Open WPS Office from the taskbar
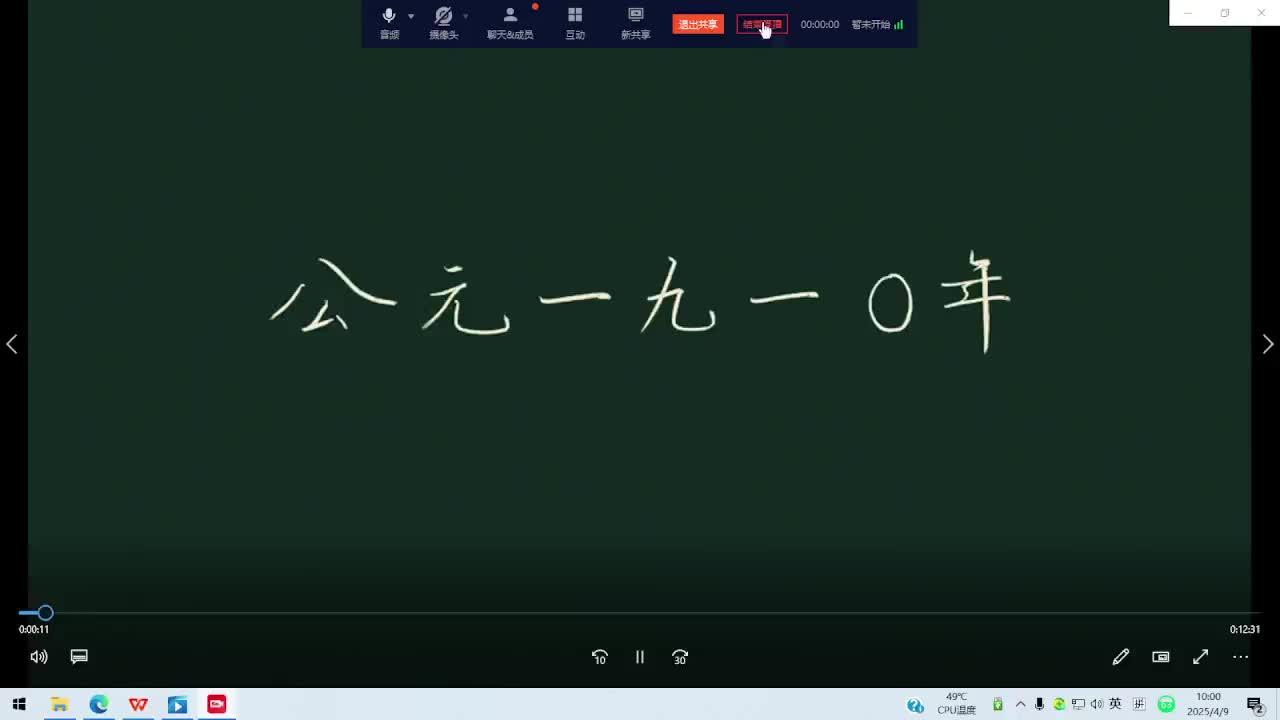The image size is (1280, 720). 138,705
